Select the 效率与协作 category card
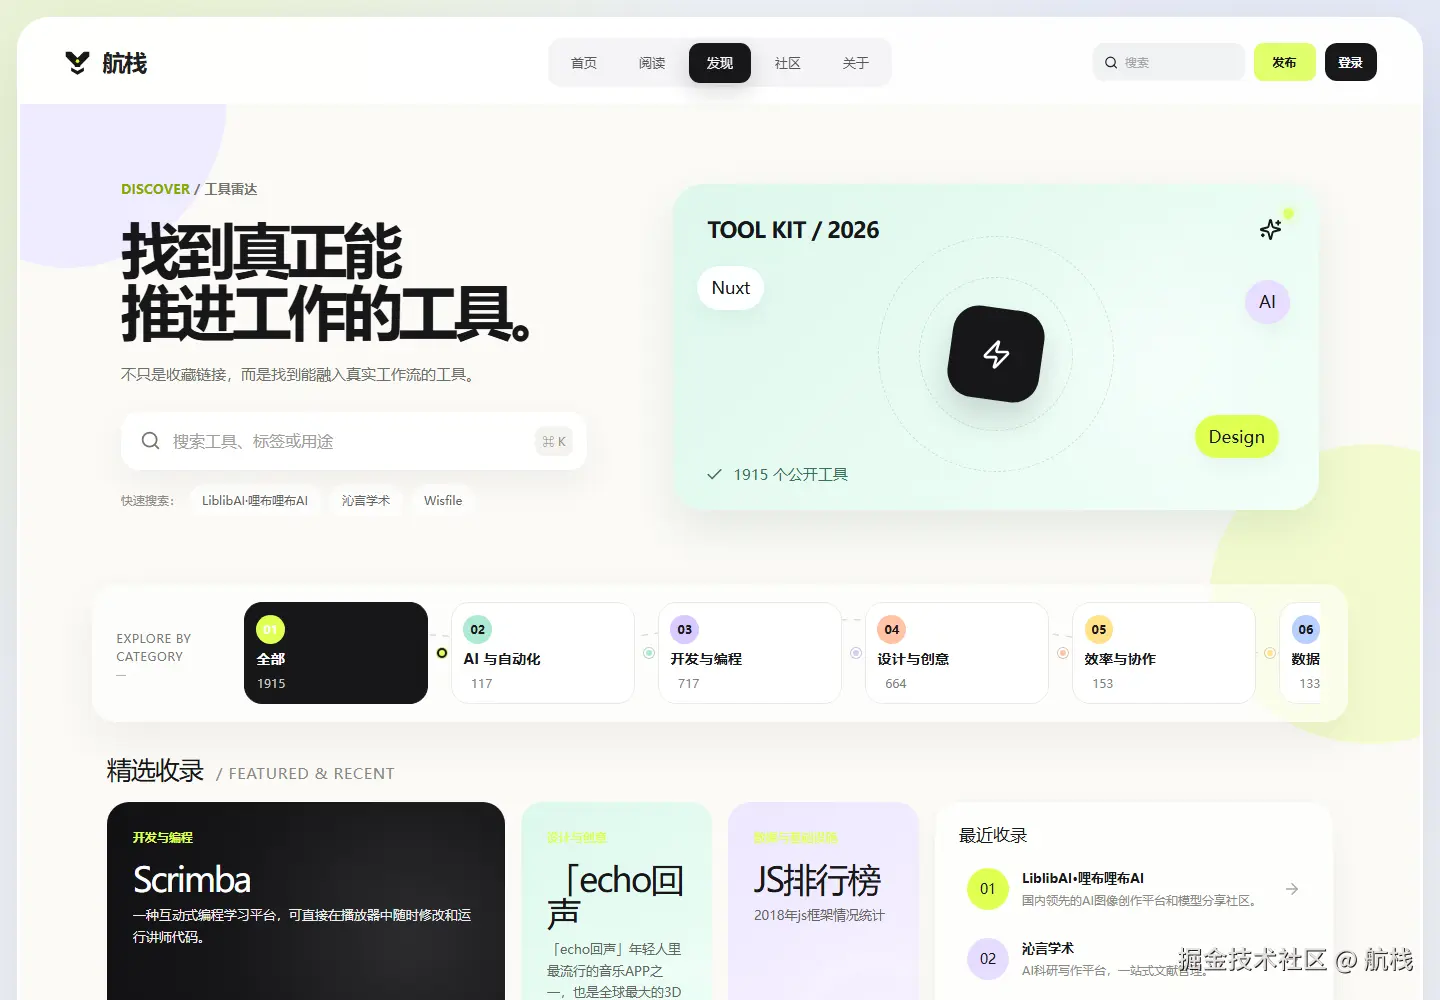Image resolution: width=1440 pixels, height=1000 pixels. click(x=1164, y=653)
